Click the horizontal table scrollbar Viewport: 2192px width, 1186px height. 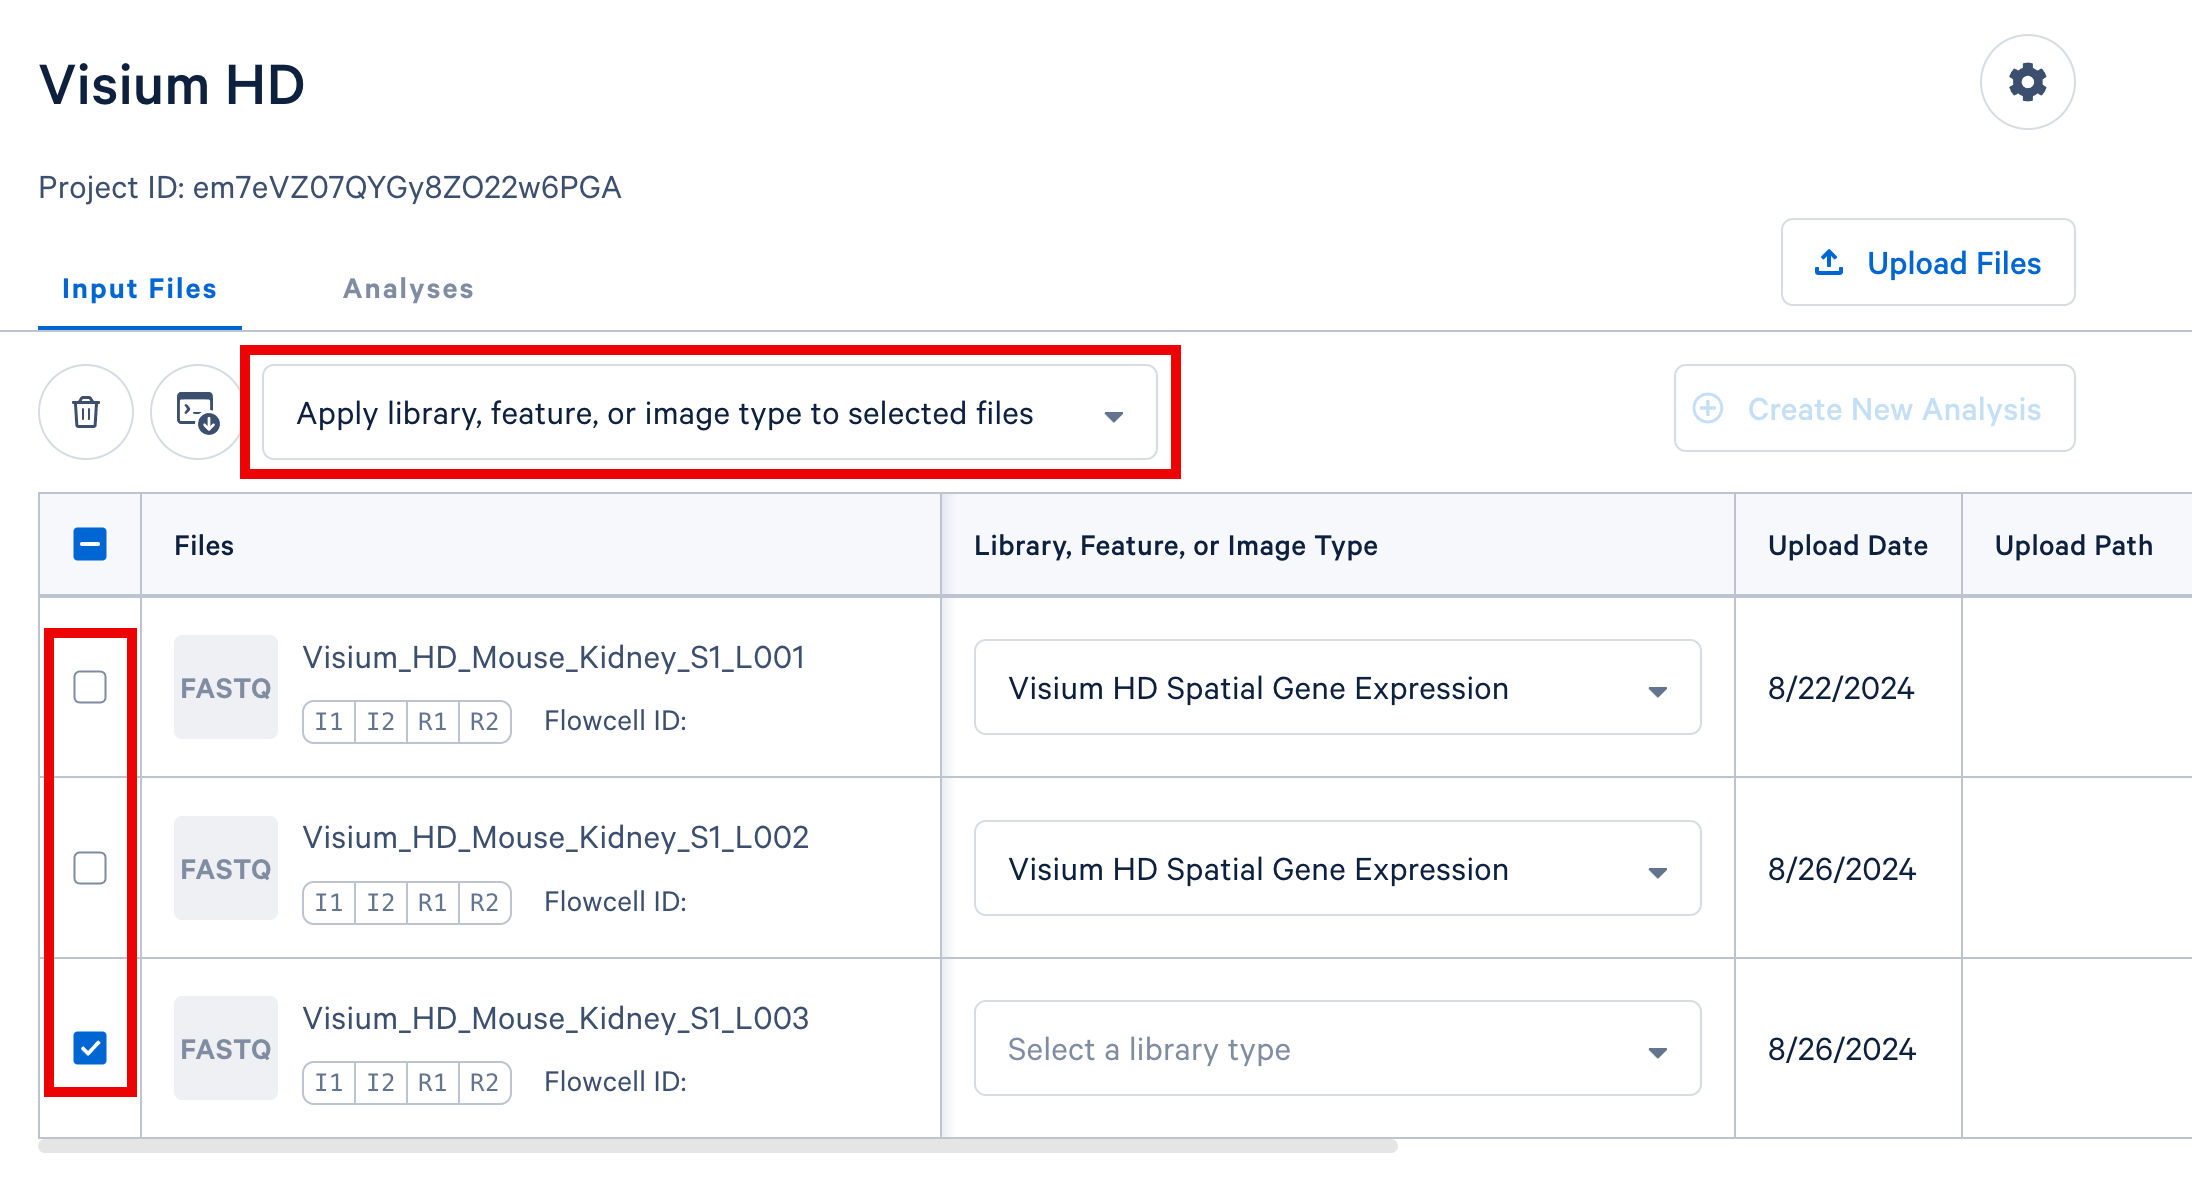click(x=717, y=1146)
